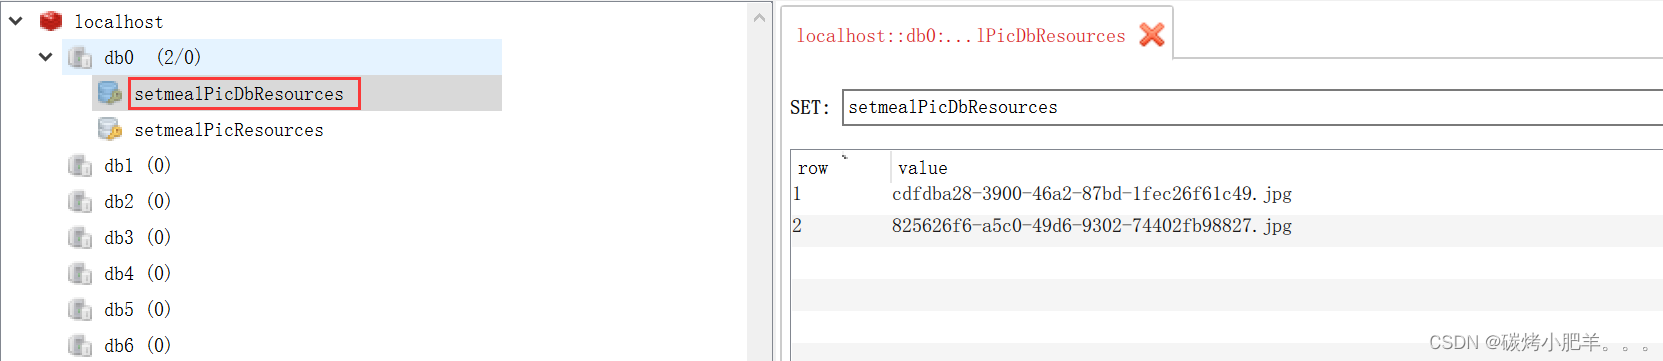This screenshot has width=1663, height=361.
Task: Select db6 (0) database
Action: click(x=138, y=345)
